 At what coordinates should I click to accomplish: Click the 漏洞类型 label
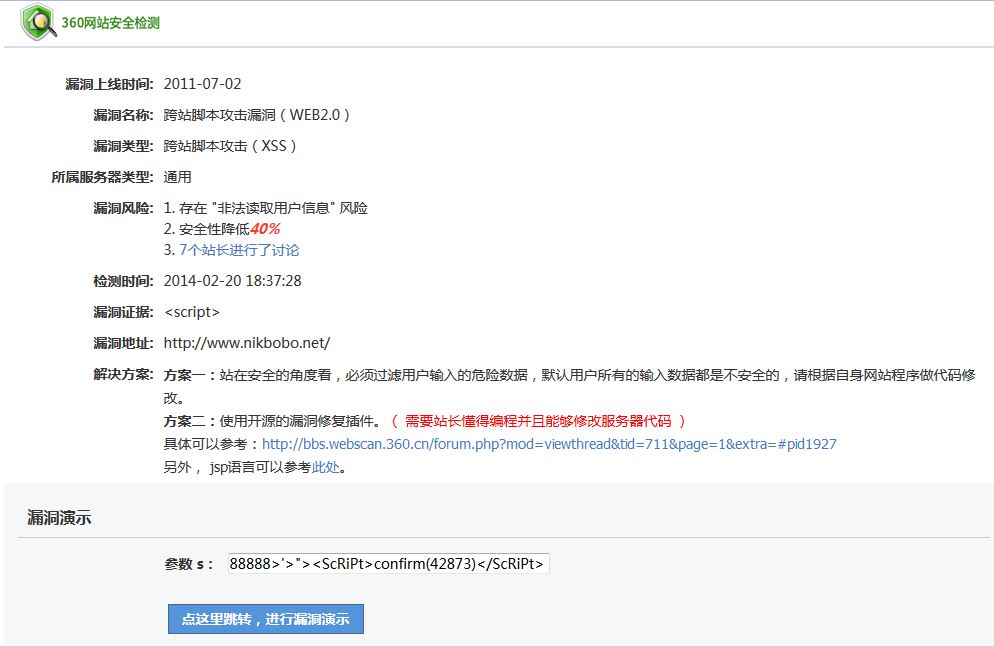click(123, 146)
